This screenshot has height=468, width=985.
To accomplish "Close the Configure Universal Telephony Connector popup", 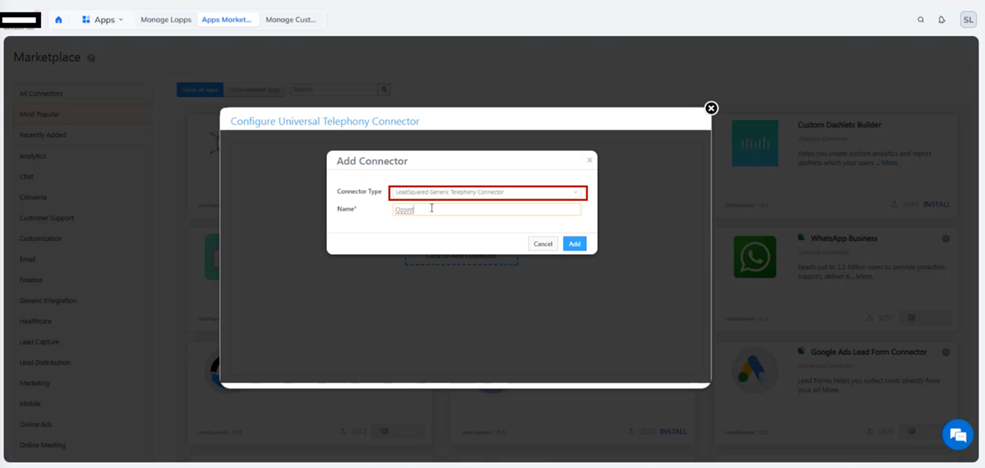I will 710,108.
